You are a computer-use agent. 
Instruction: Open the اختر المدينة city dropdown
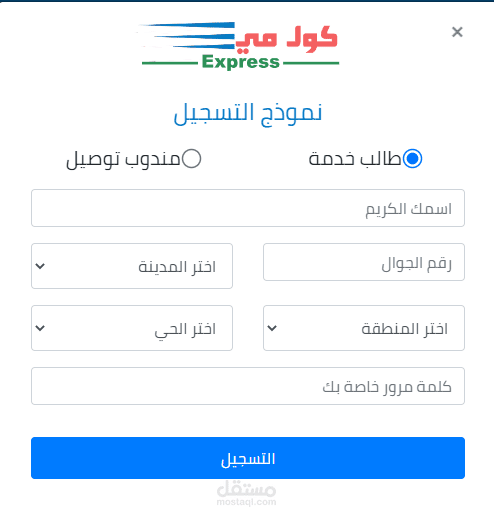132,266
